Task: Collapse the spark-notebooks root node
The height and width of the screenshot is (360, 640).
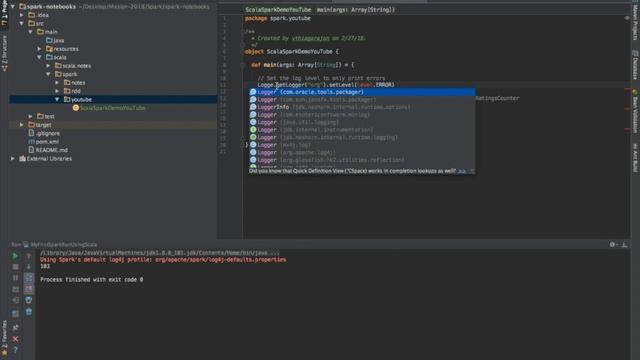Action: pos(13,7)
